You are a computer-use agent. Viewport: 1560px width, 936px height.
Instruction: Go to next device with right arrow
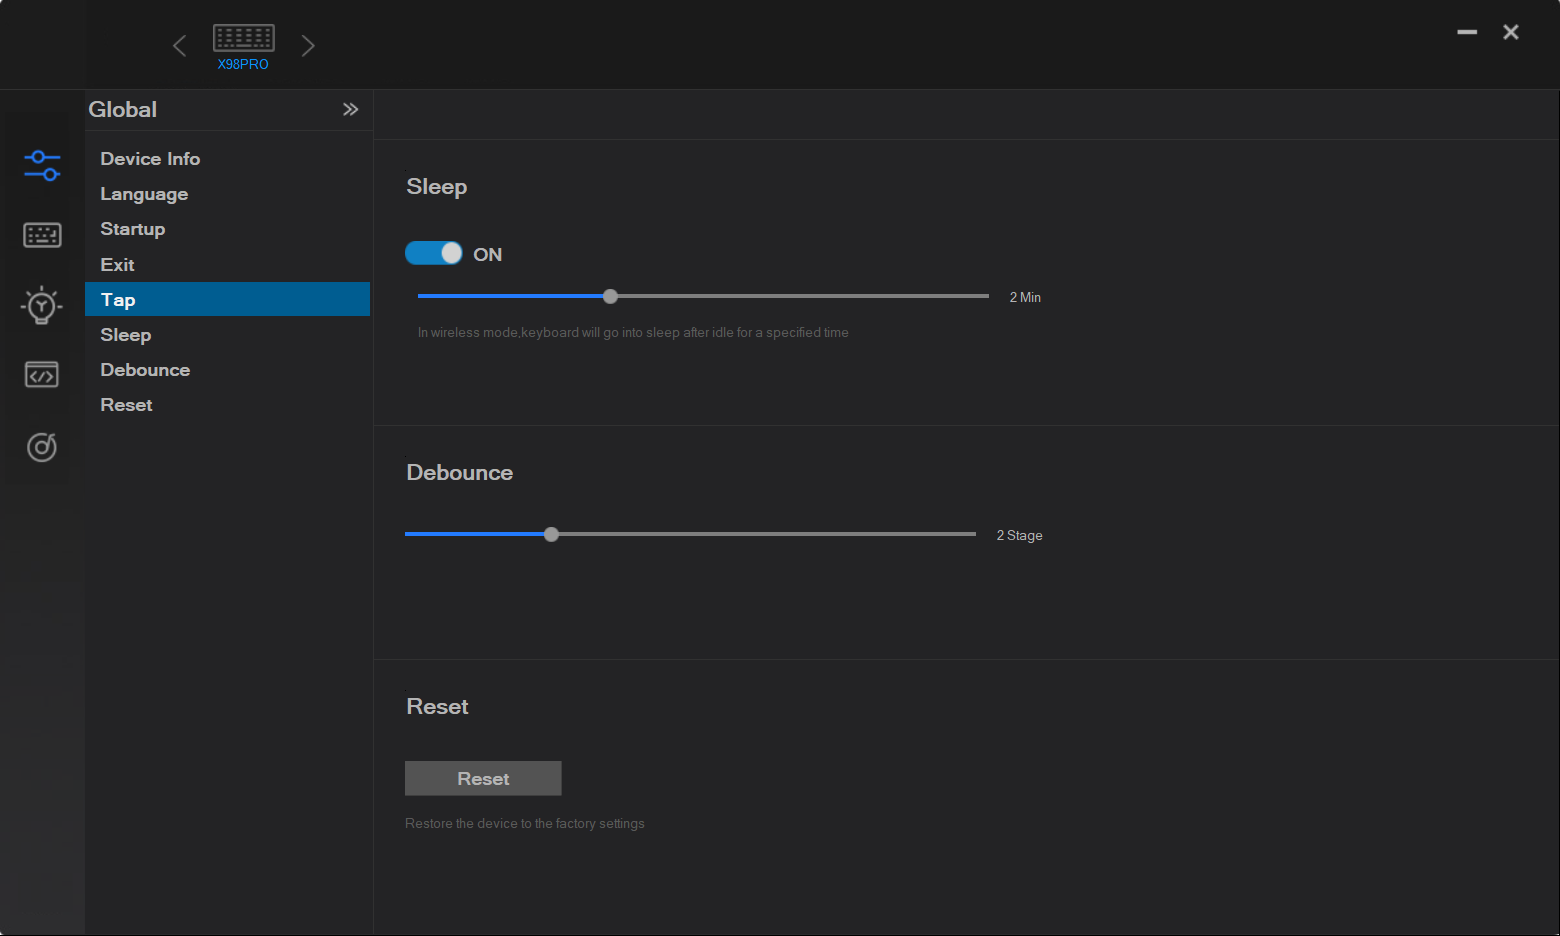coord(308,46)
